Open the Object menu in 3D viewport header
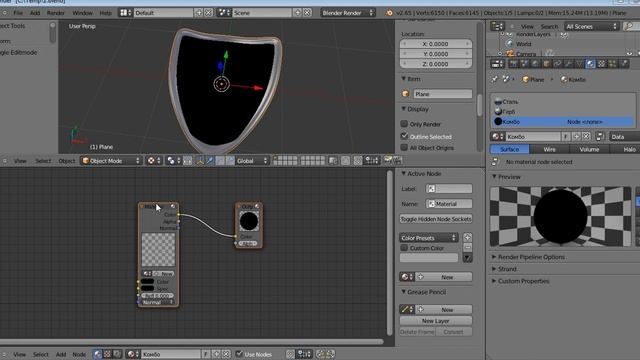This screenshot has height=360, width=640. click(67, 161)
